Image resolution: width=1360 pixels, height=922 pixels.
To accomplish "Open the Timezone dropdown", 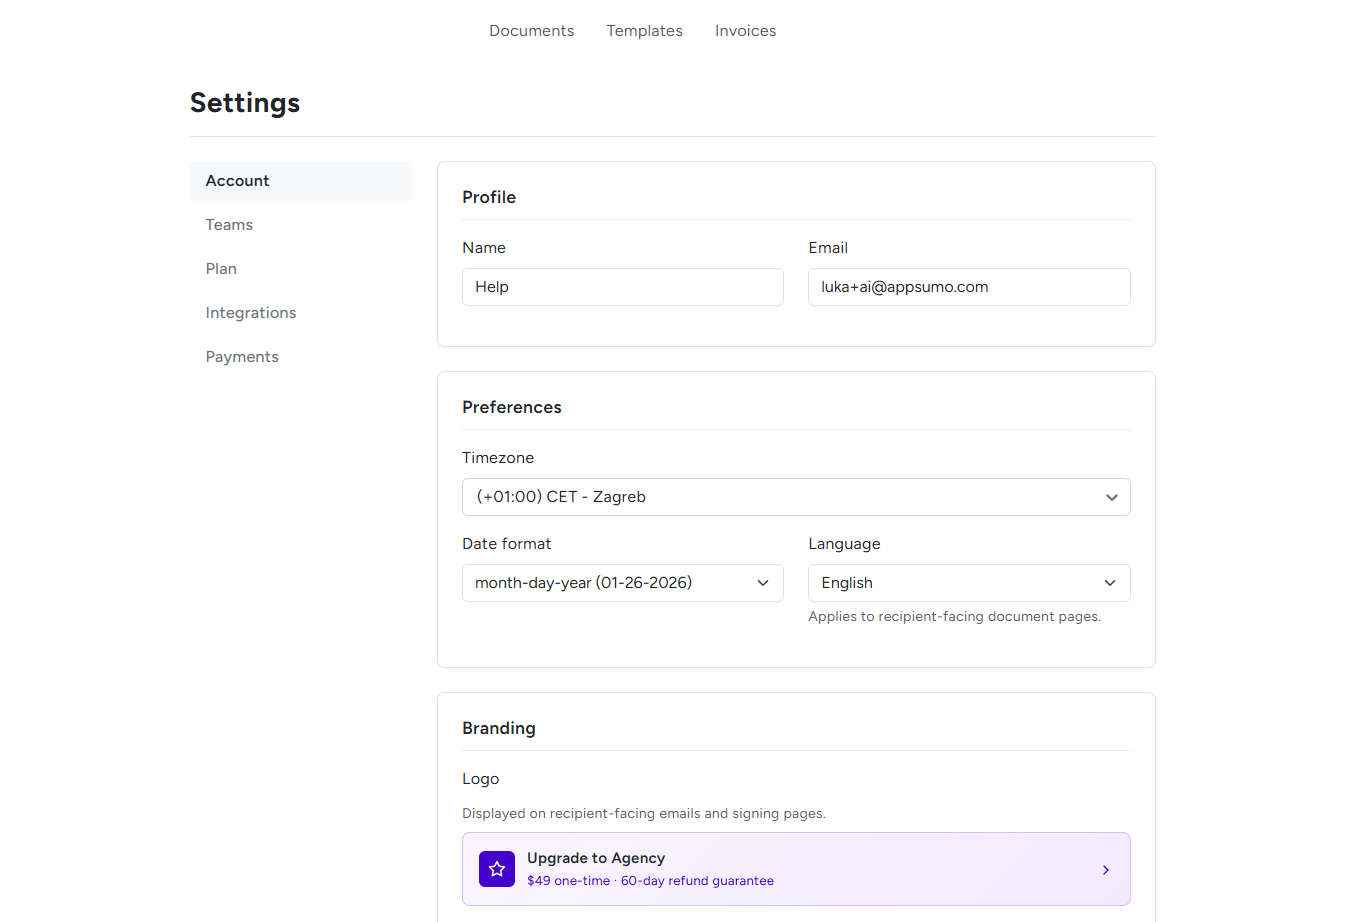I will click(795, 496).
